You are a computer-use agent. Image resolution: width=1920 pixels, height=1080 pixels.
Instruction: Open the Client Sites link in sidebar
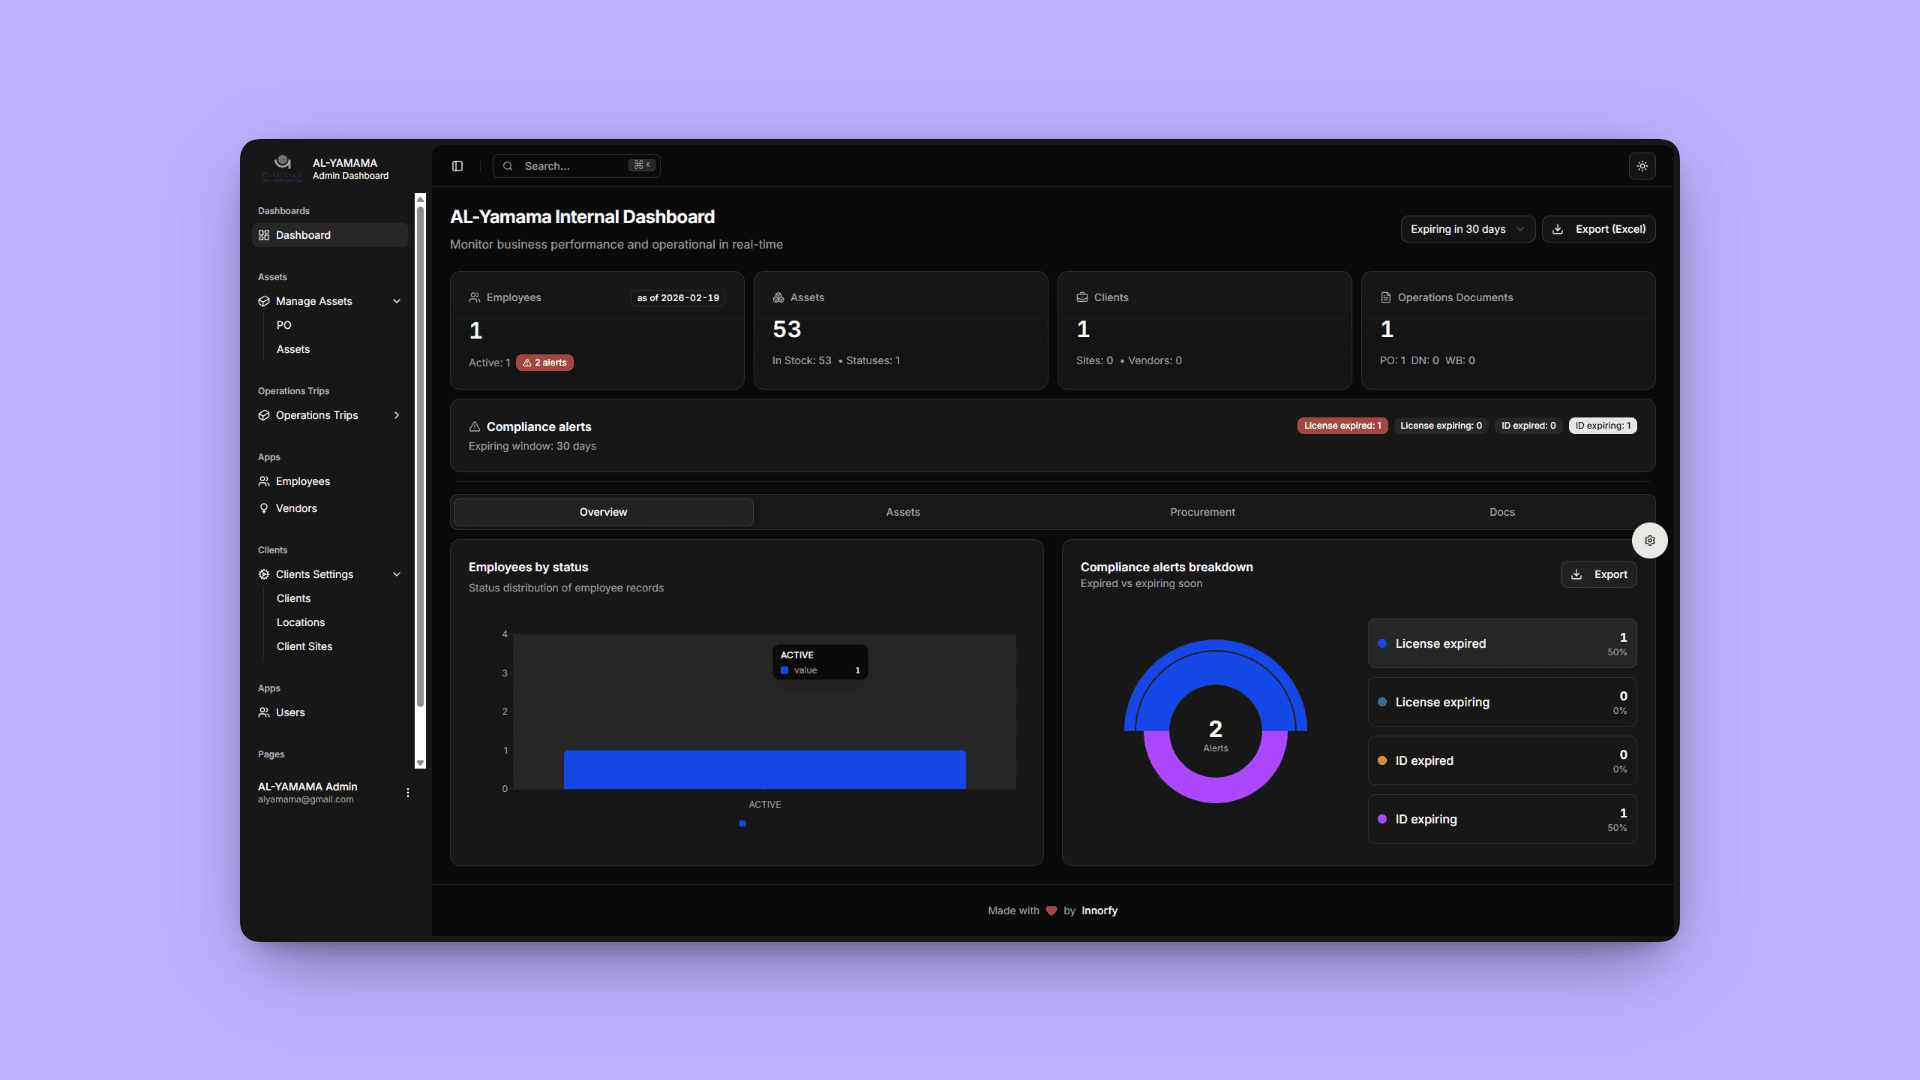click(304, 646)
